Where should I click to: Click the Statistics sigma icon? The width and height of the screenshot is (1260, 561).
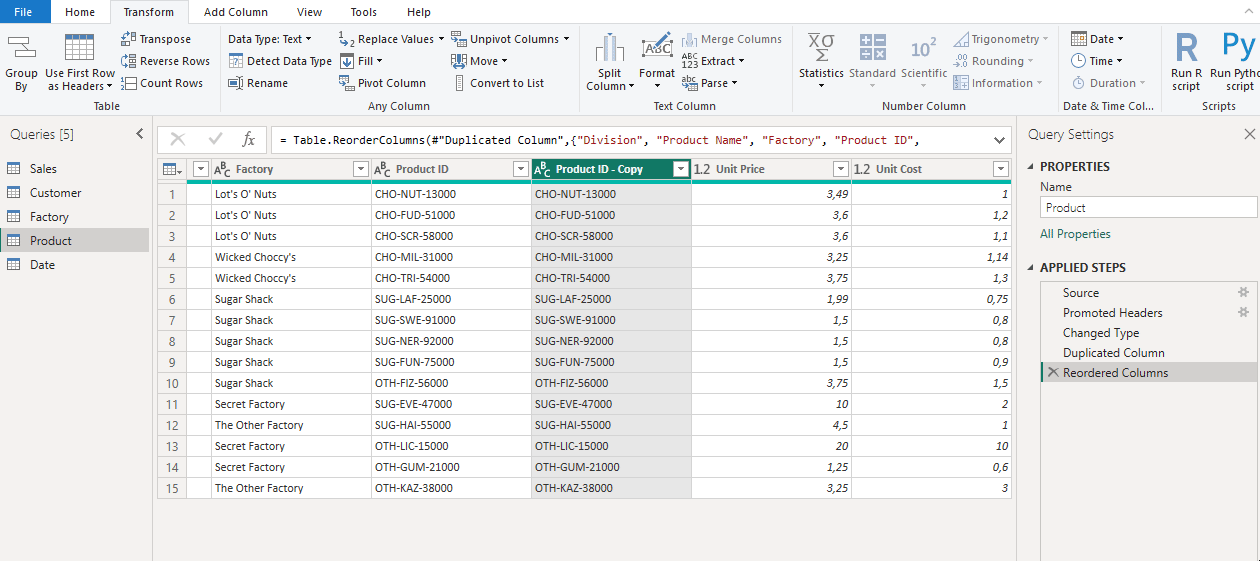coord(821,48)
